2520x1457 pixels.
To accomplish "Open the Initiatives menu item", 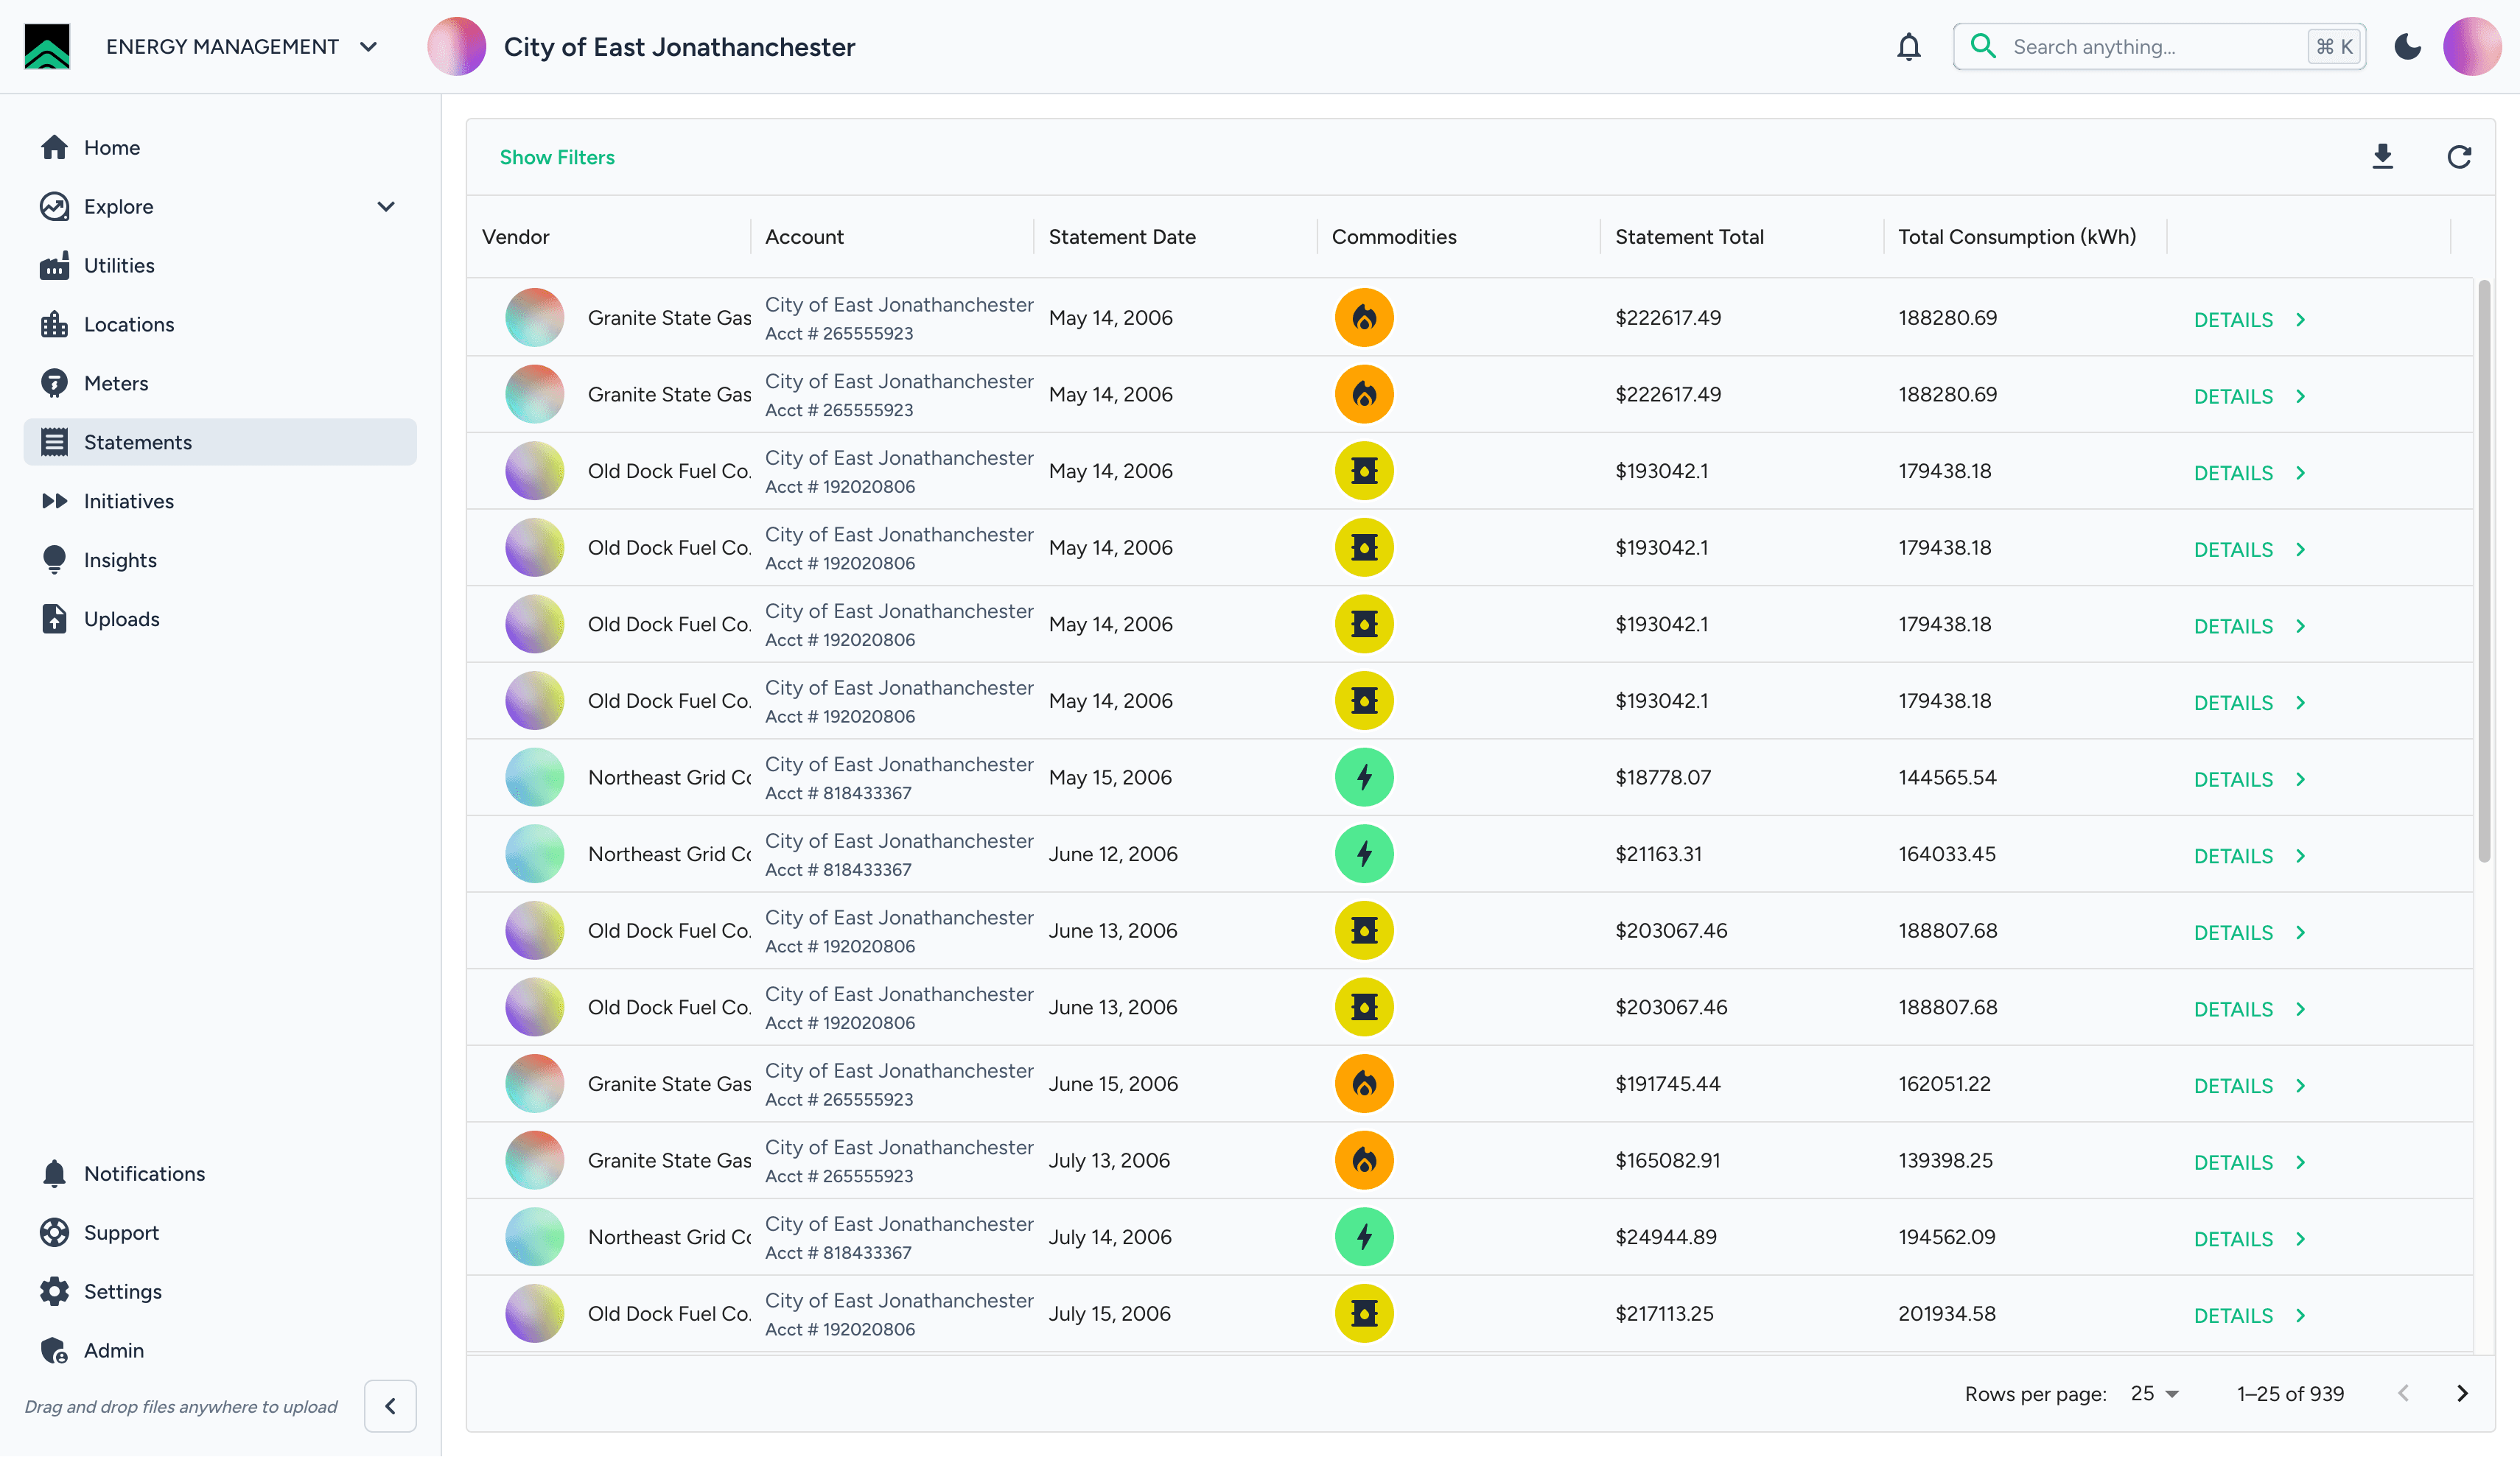I will pyautogui.click(x=128, y=501).
